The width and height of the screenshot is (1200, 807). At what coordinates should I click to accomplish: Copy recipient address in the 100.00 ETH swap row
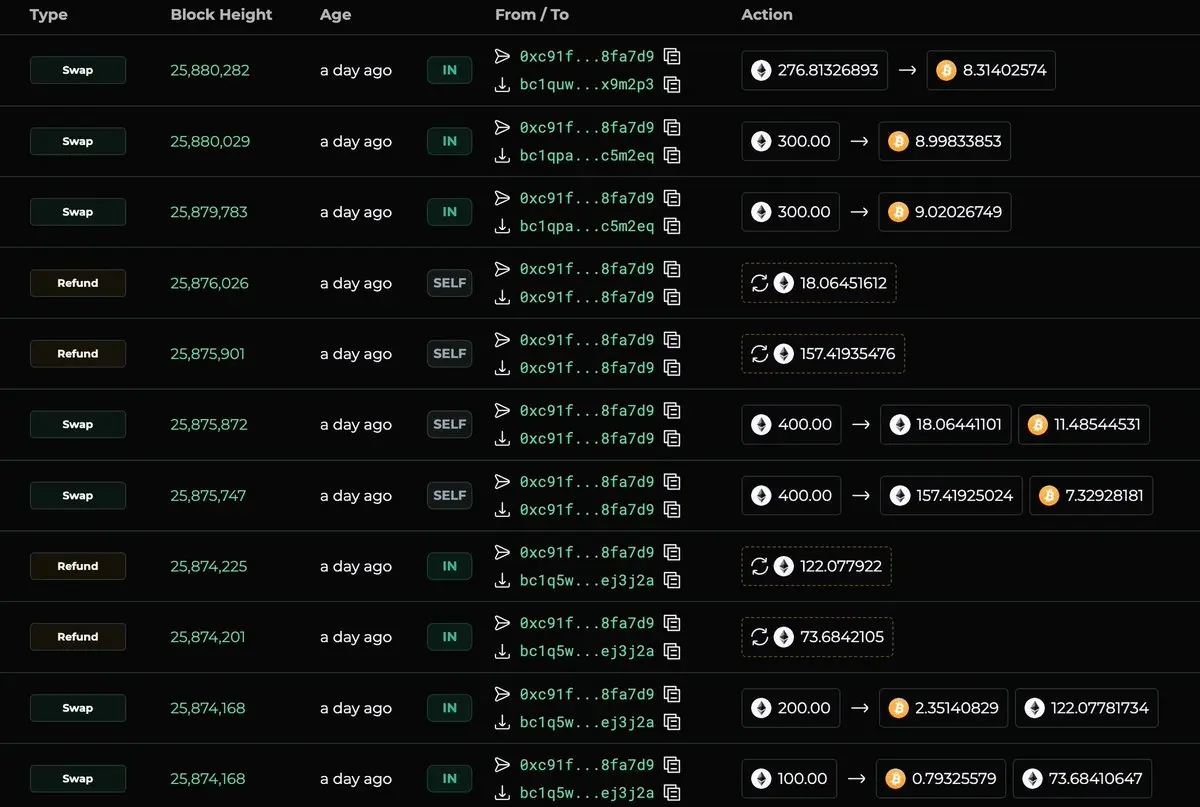pyautogui.click(x=672, y=794)
